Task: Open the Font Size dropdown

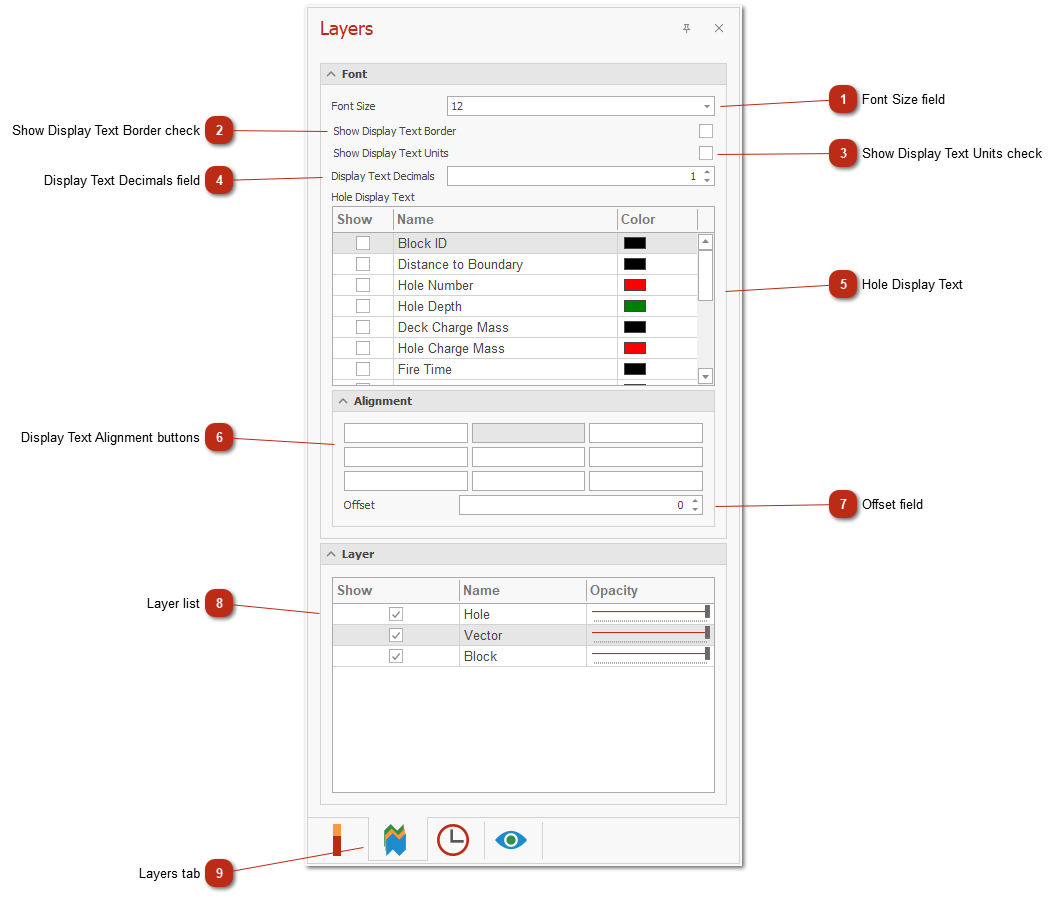Action: click(x=706, y=106)
